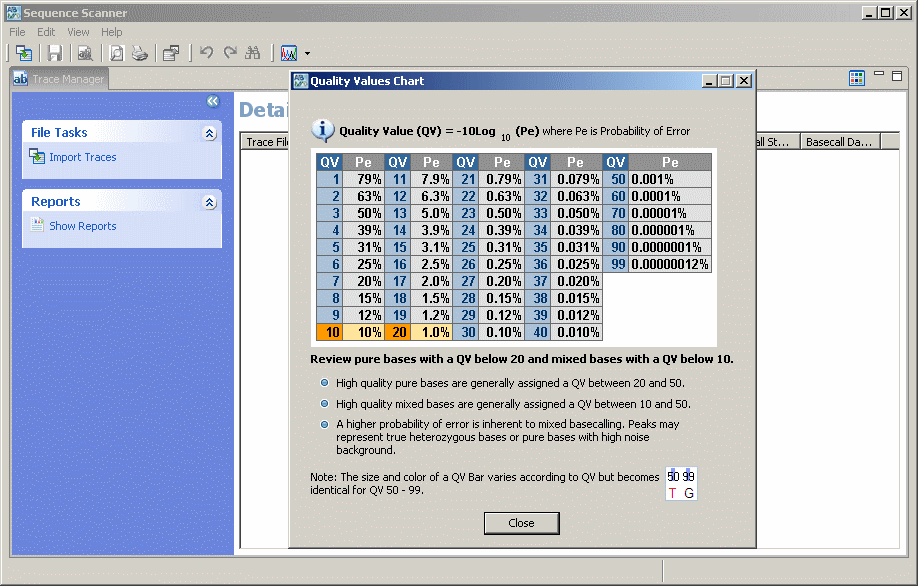The height and width of the screenshot is (586, 918).
Task: Switch to the Trace Manager tab
Action: click(x=58, y=79)
